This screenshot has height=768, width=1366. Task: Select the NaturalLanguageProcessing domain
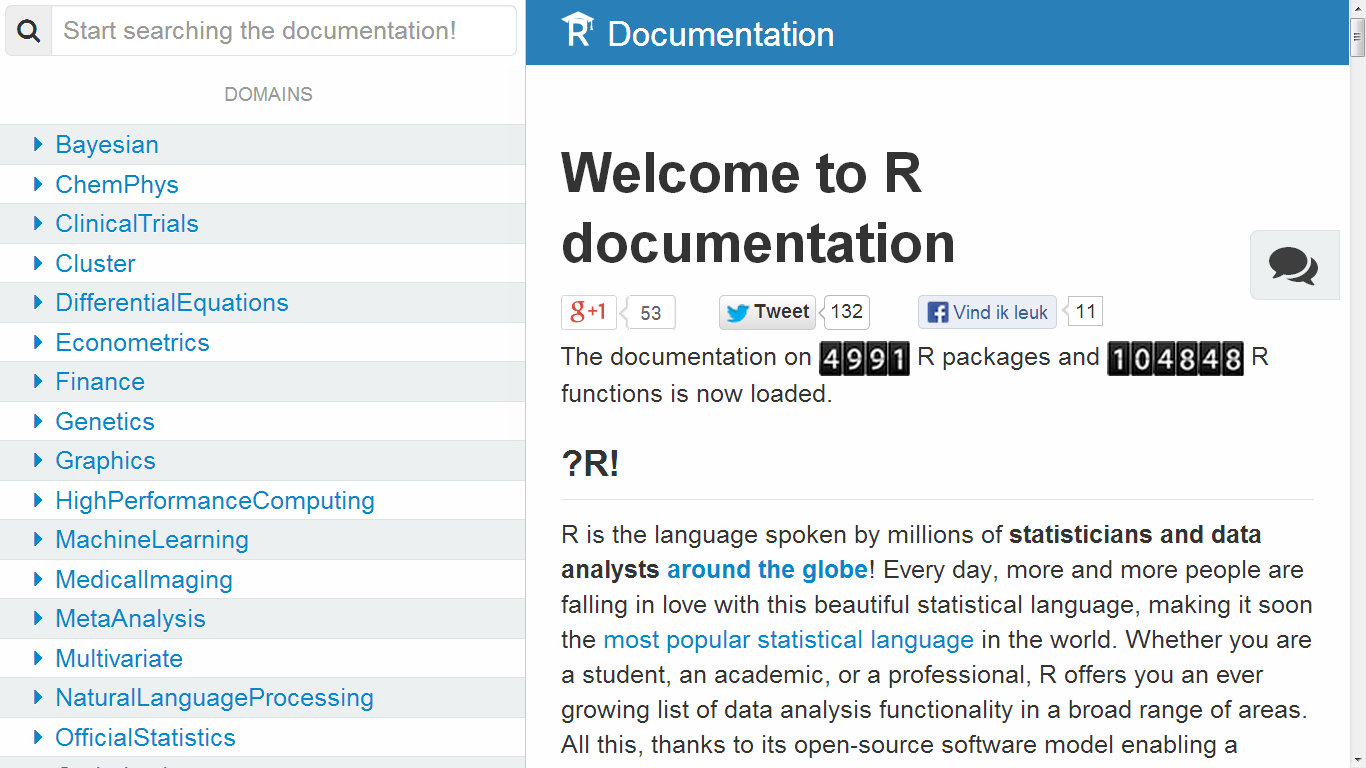[214, 697]
